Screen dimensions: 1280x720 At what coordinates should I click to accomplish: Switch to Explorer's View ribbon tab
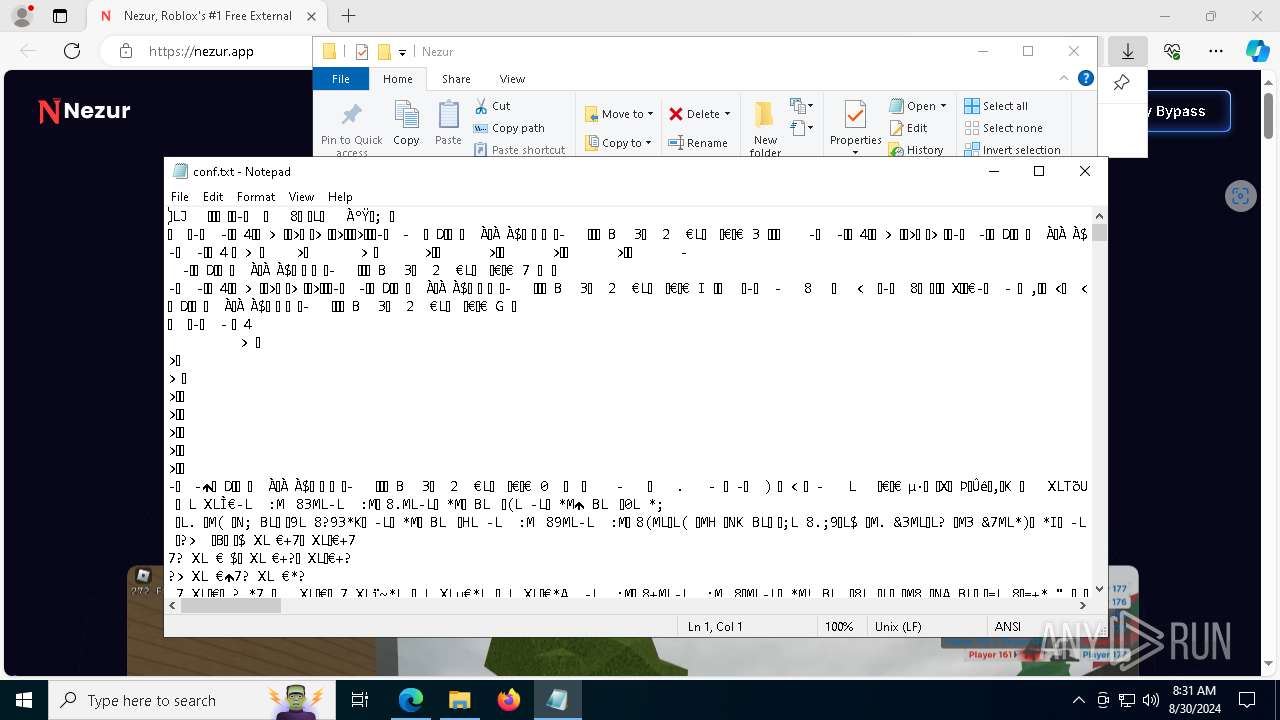click(512, 79)
